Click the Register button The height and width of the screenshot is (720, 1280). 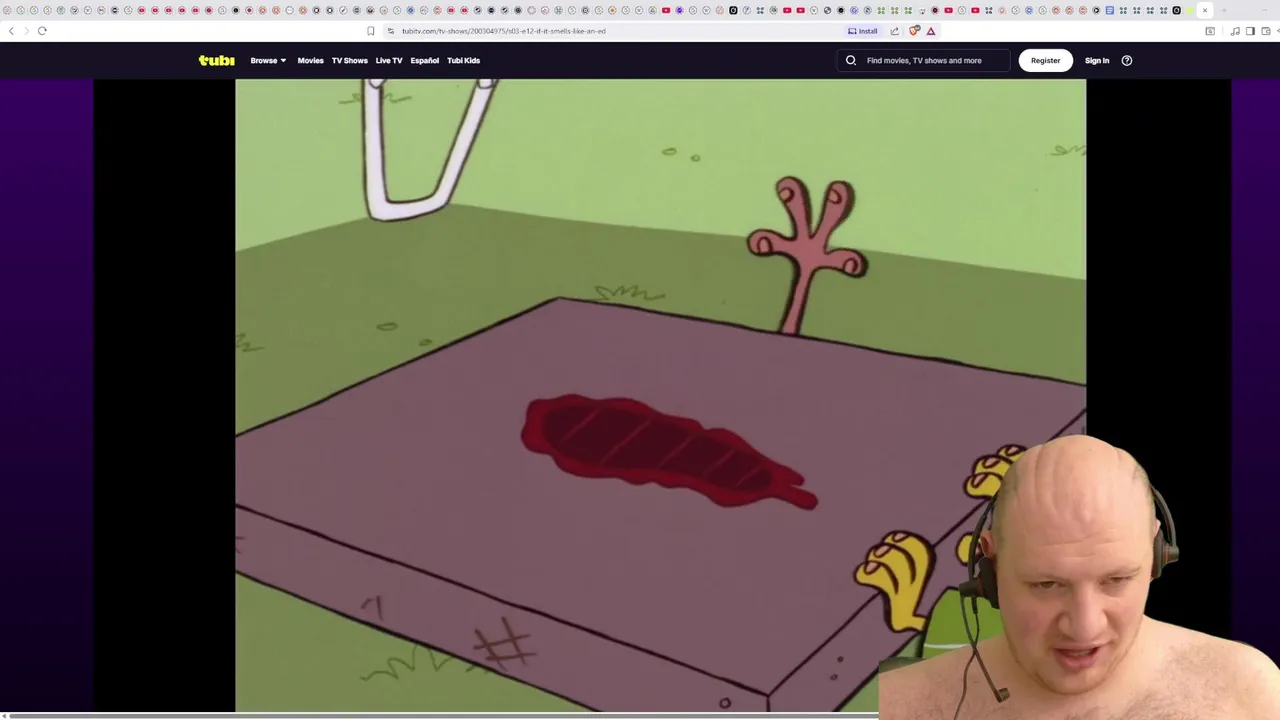pyautogui.click(x=1045, y=60)
